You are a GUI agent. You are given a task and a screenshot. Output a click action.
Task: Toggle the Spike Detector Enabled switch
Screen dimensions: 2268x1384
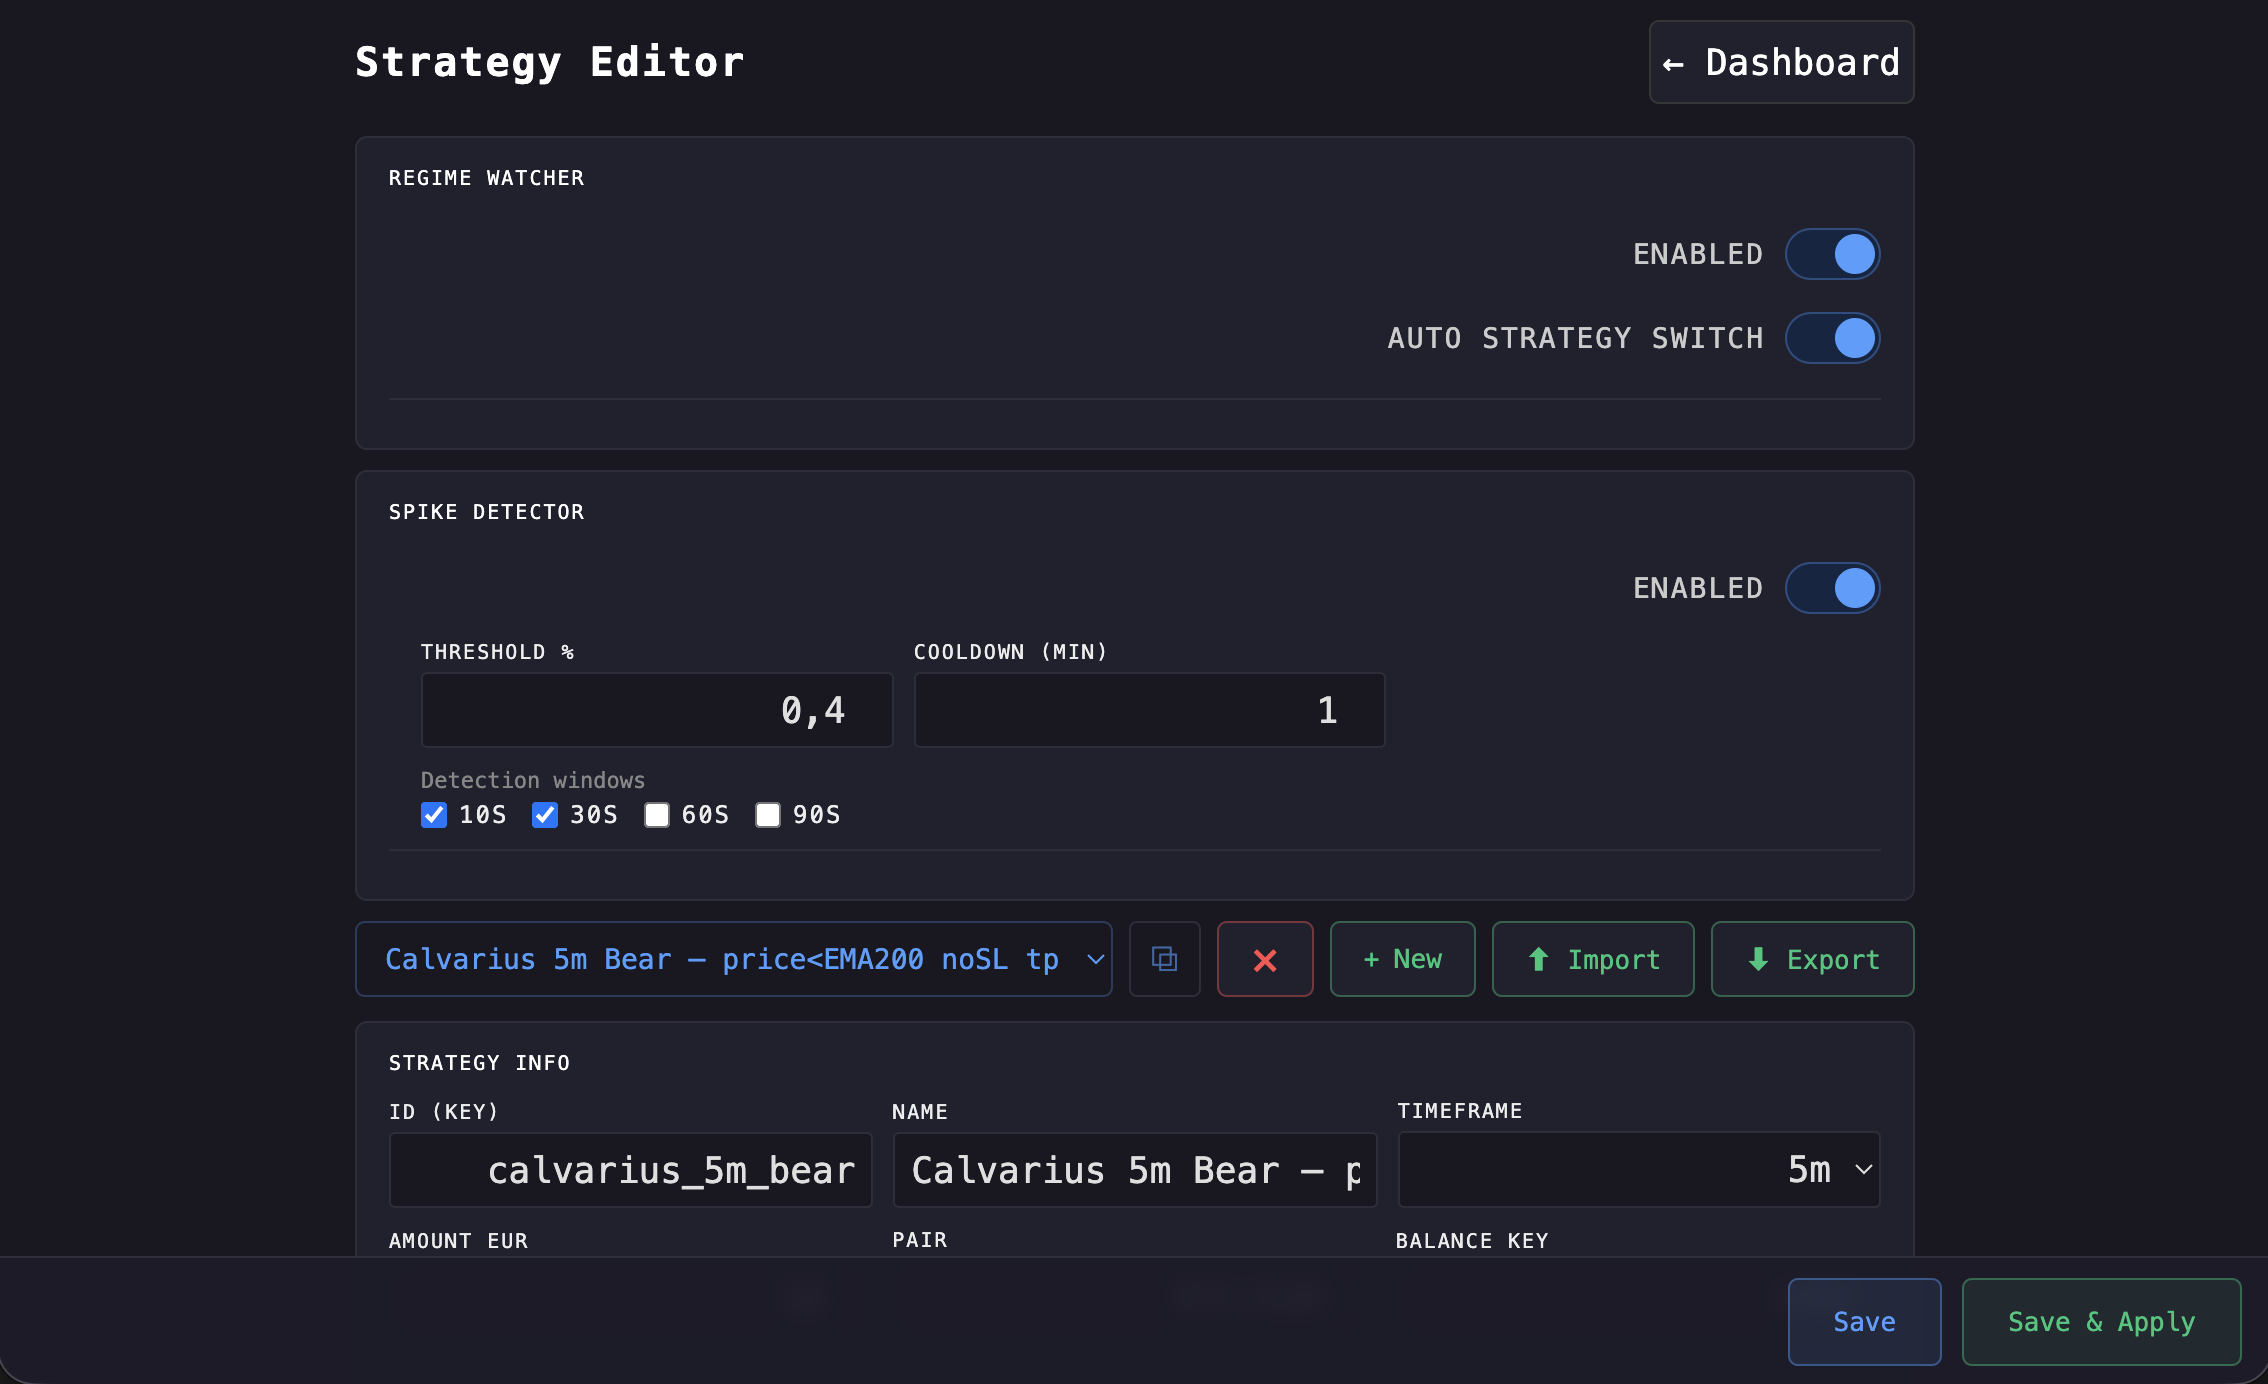pos(1832,588)
